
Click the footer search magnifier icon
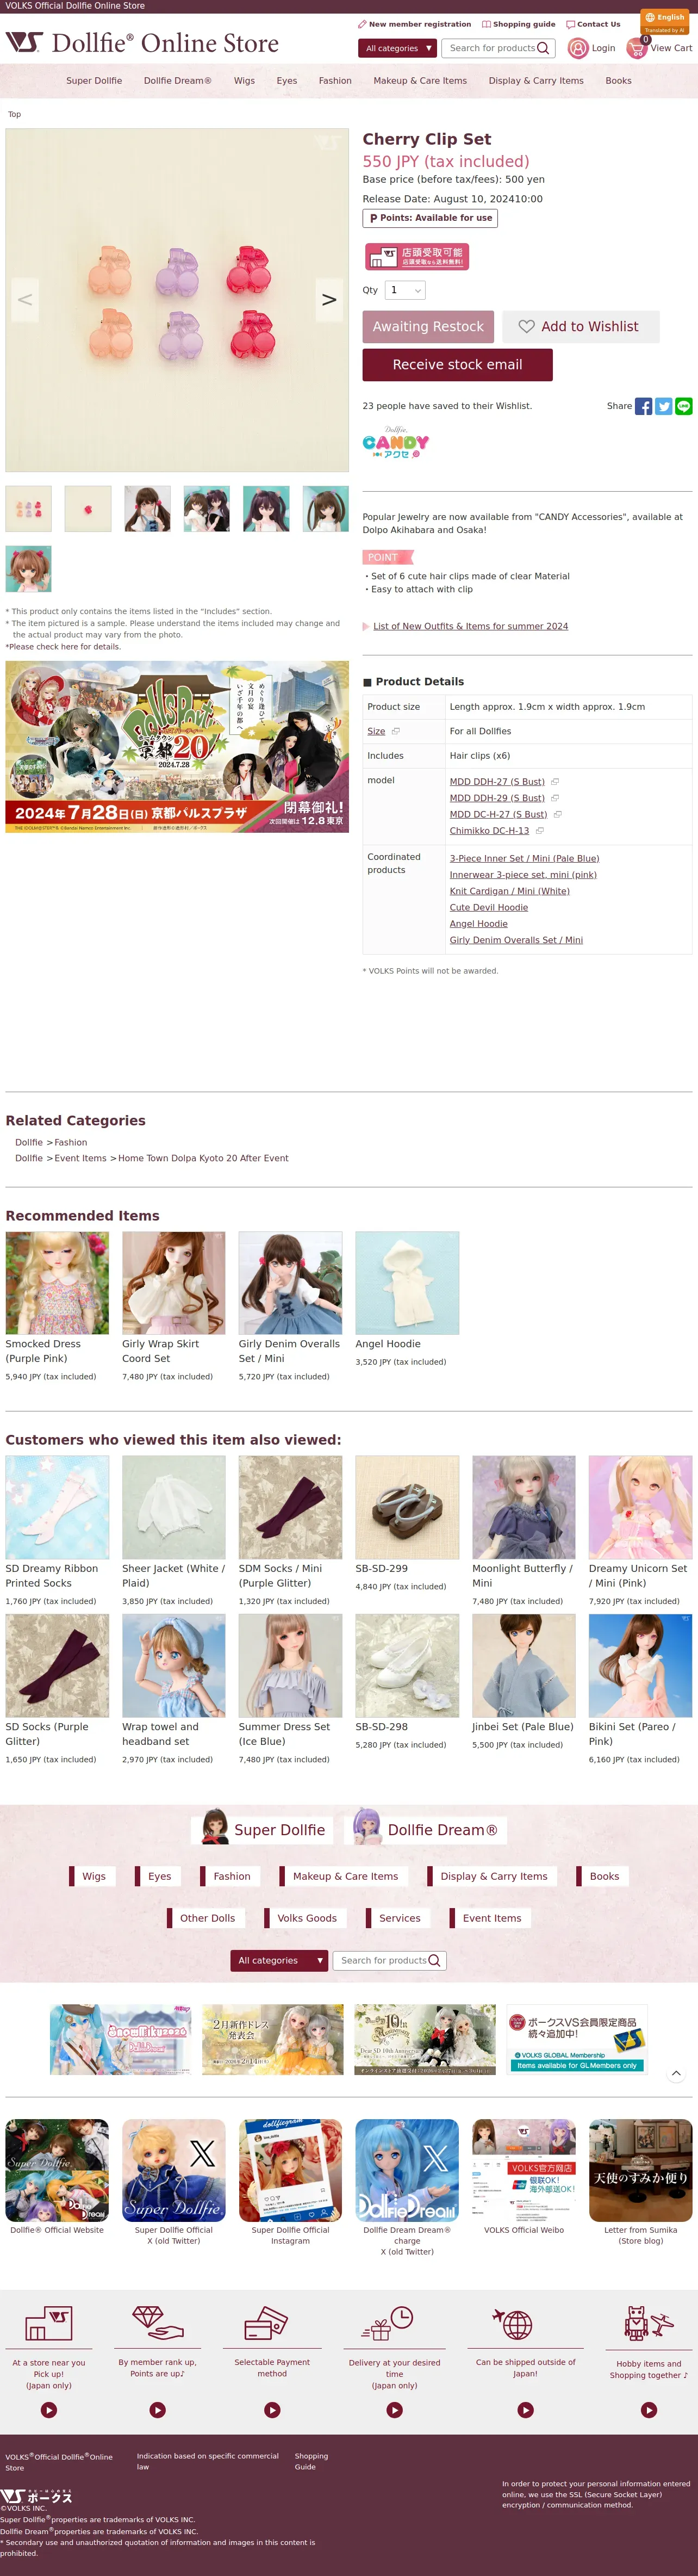pos(434,1961)
